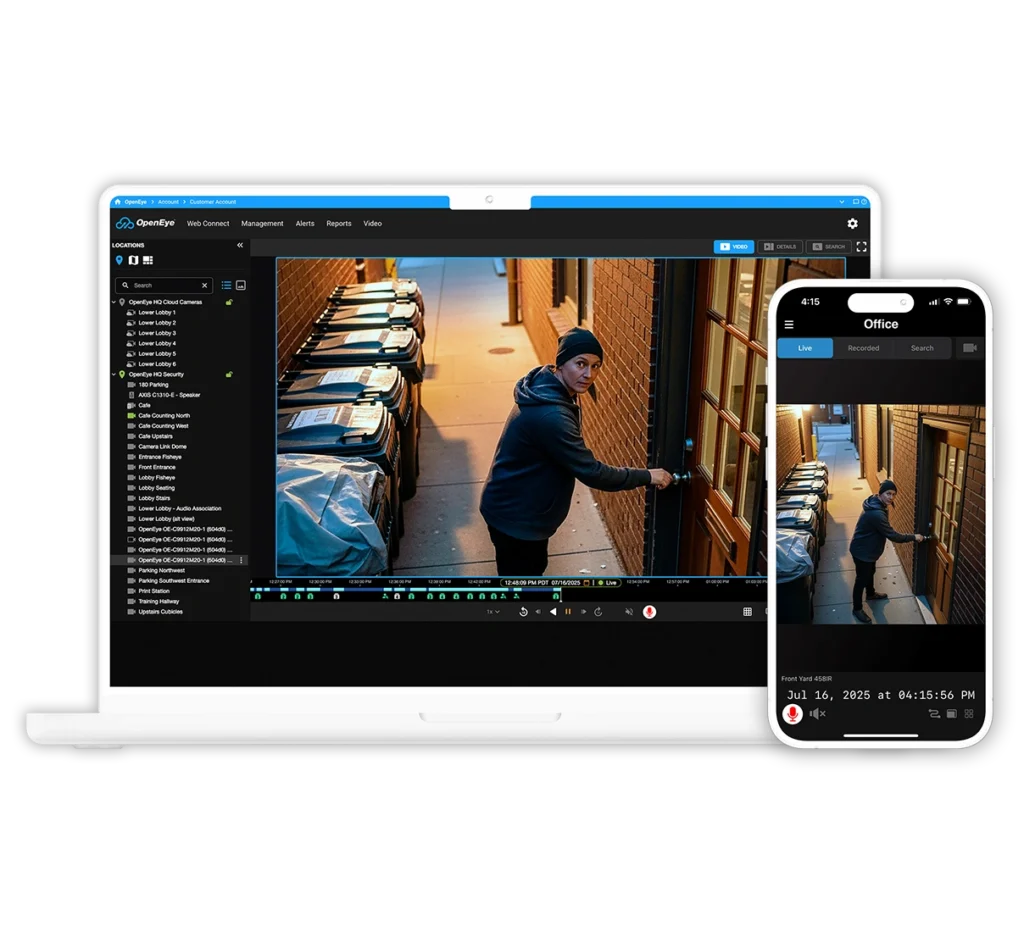Switch the camera list to thumbnail view
Image resolution: width=1024 pixels, height=932 pixels.
pos(241,285)
